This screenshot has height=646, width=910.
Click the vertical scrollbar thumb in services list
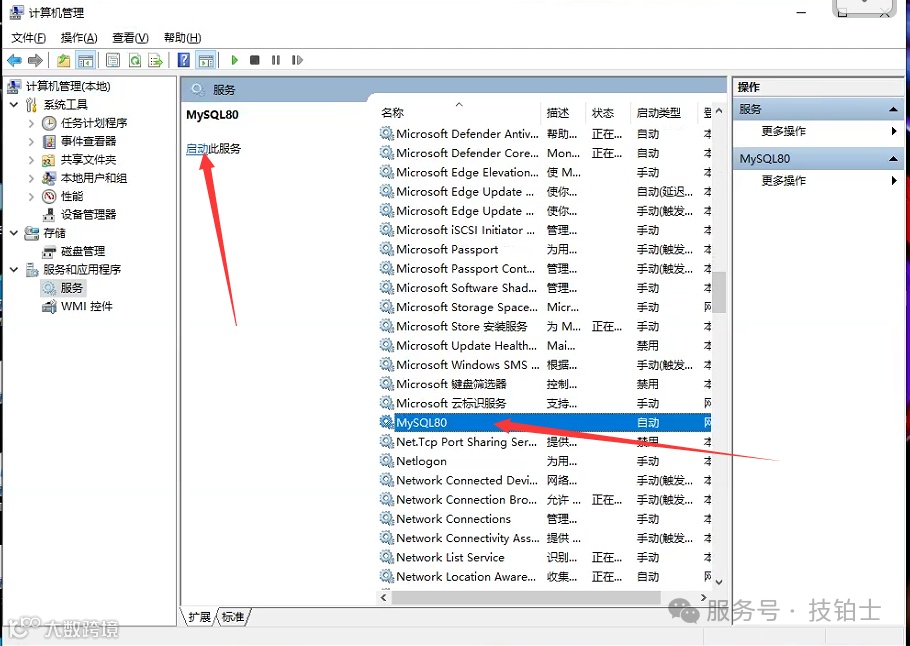click(x=719, y=292)
